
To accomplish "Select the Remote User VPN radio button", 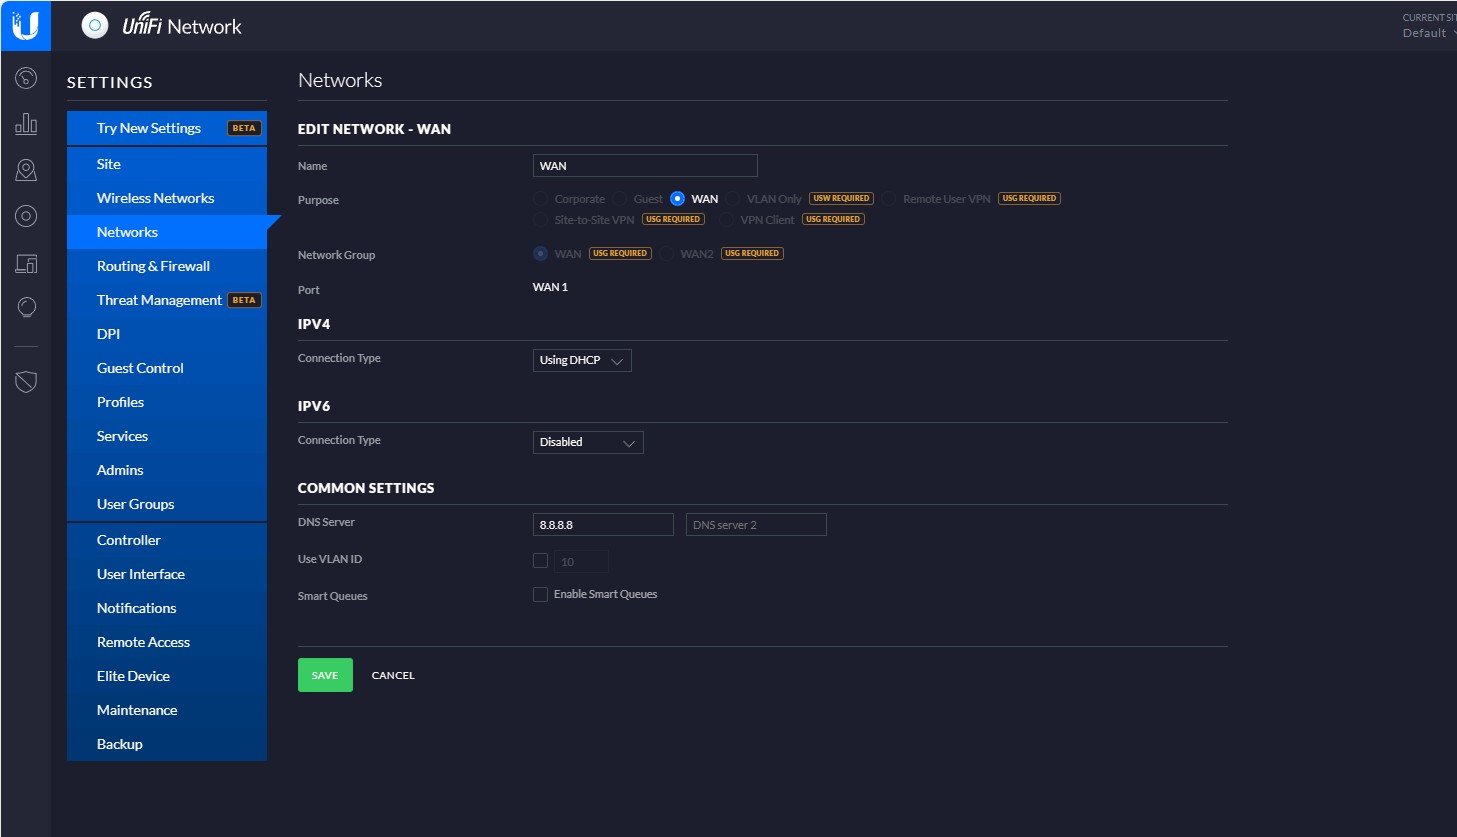I will pyautogui.click(x=889, y=199).
